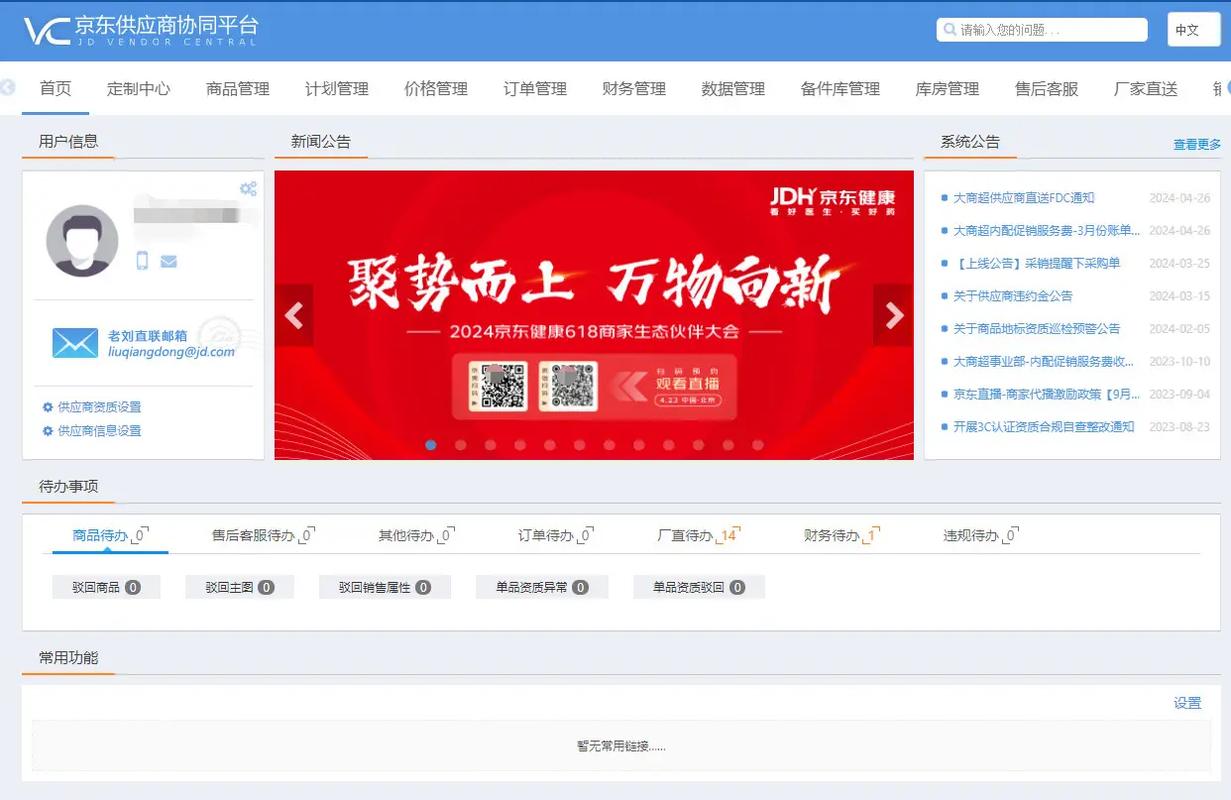This screenshot has height=800, width=1231.
Task: Show previous banner with left arrow
Action: click(x=294, y=316)
